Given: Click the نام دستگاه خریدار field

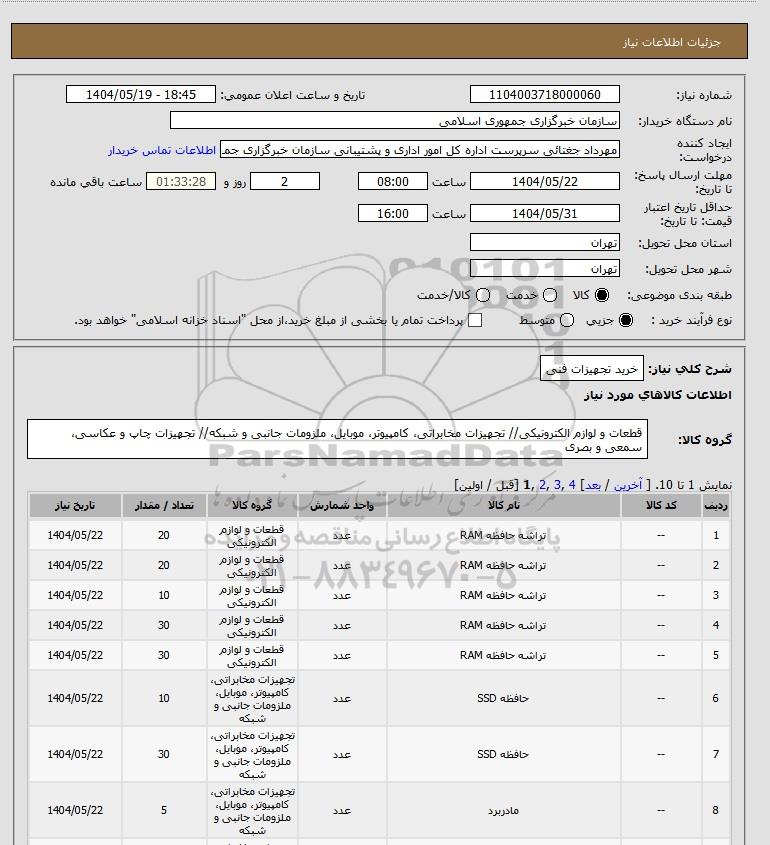Looking at the screenshot, I should (394, 120).
